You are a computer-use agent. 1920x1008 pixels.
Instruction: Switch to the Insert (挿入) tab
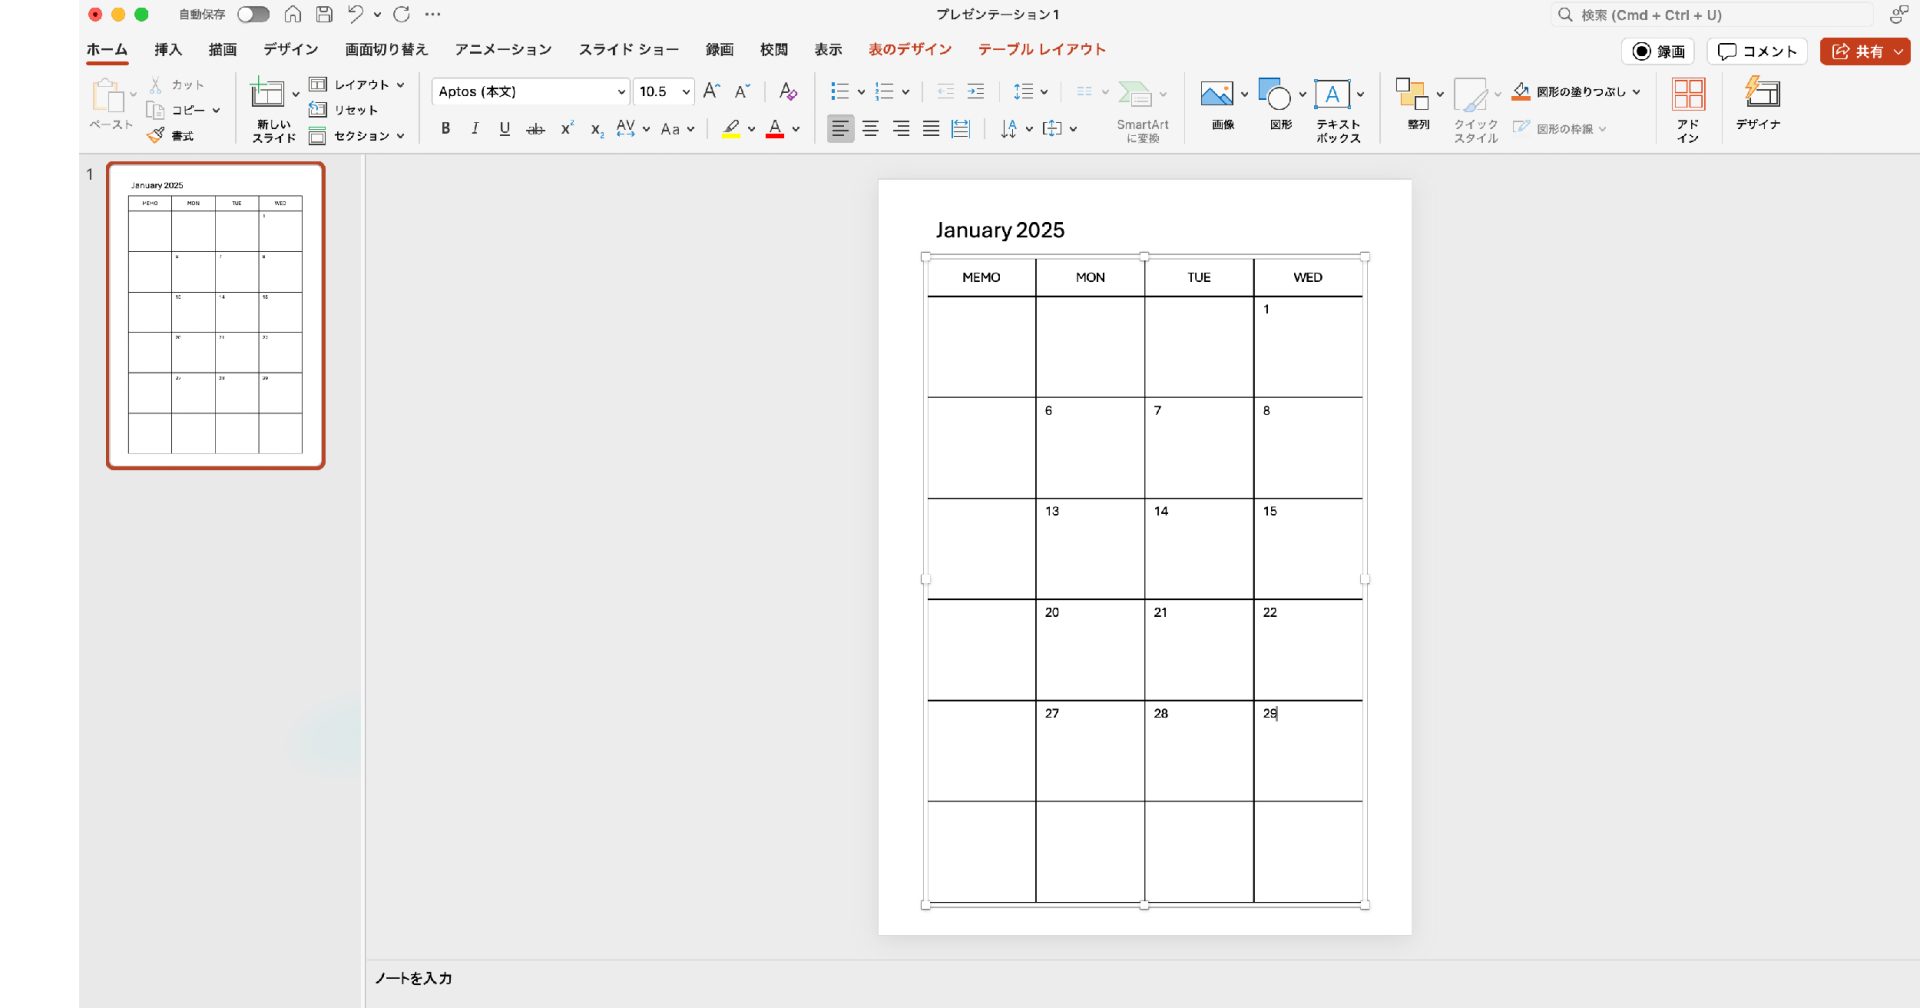click(x=168, y=49)
